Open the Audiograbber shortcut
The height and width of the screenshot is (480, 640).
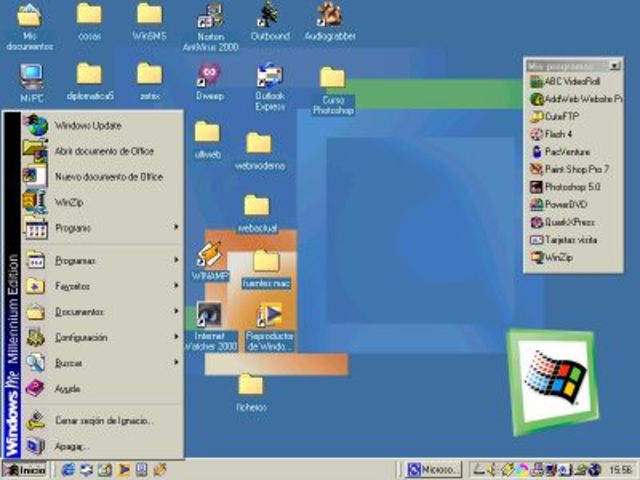(330, 22)
